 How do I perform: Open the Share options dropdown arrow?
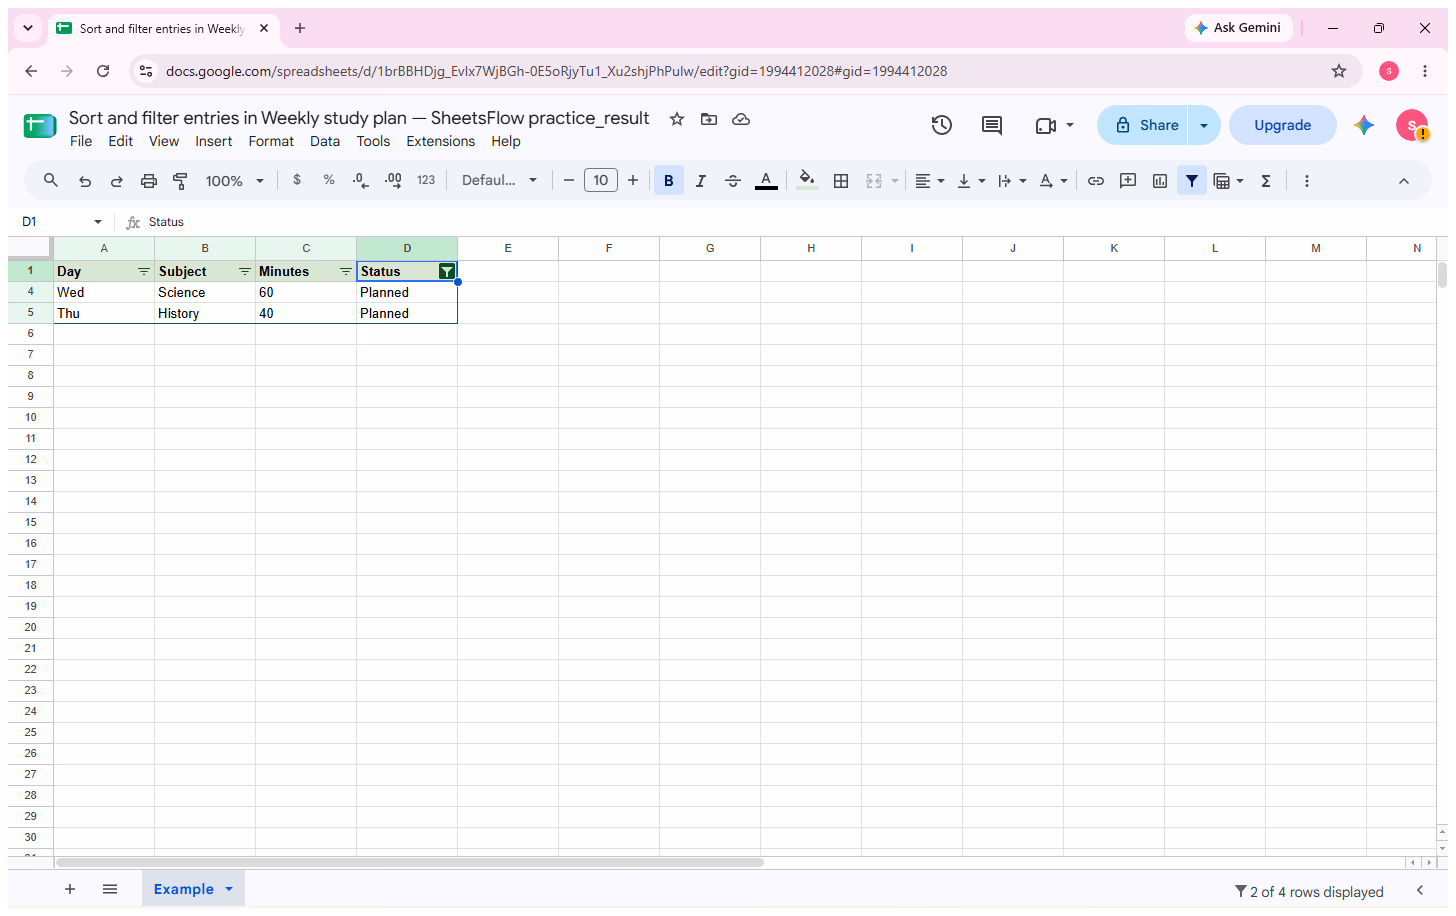pos(1204,125)
